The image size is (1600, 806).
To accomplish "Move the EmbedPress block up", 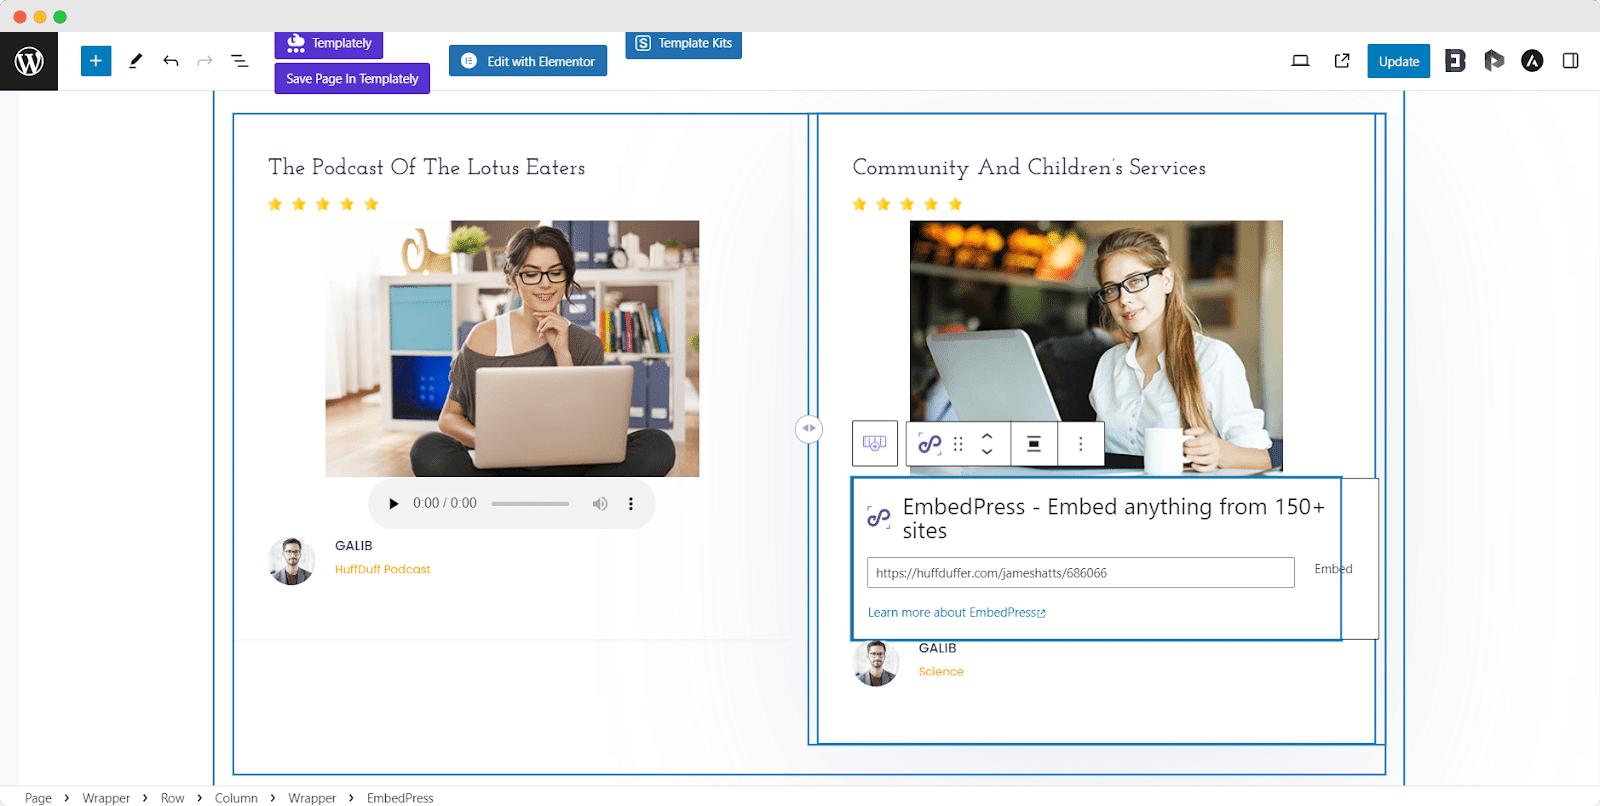I will point(987,436).
